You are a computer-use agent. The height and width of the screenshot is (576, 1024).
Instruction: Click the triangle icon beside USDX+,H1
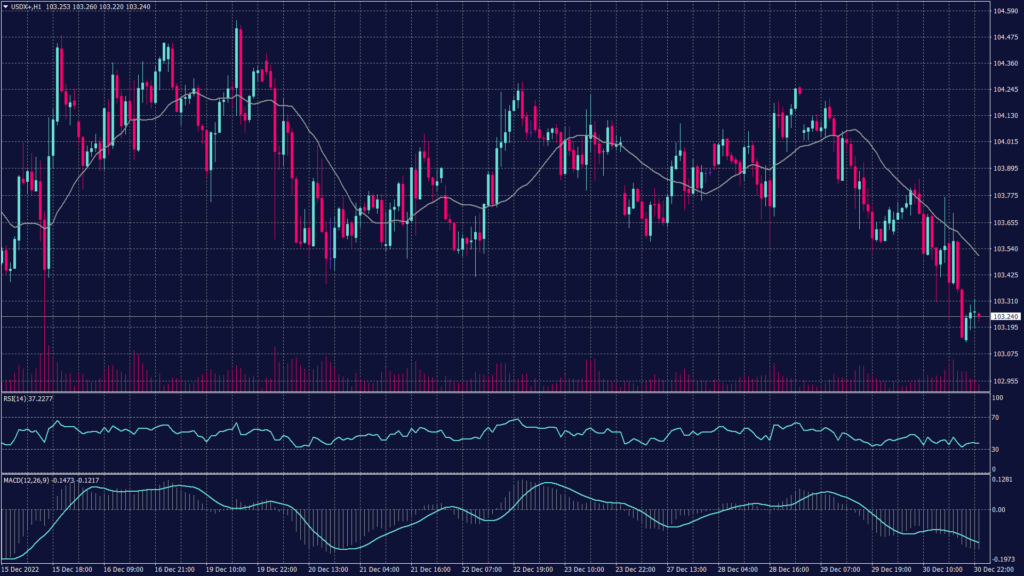(6, 6)
